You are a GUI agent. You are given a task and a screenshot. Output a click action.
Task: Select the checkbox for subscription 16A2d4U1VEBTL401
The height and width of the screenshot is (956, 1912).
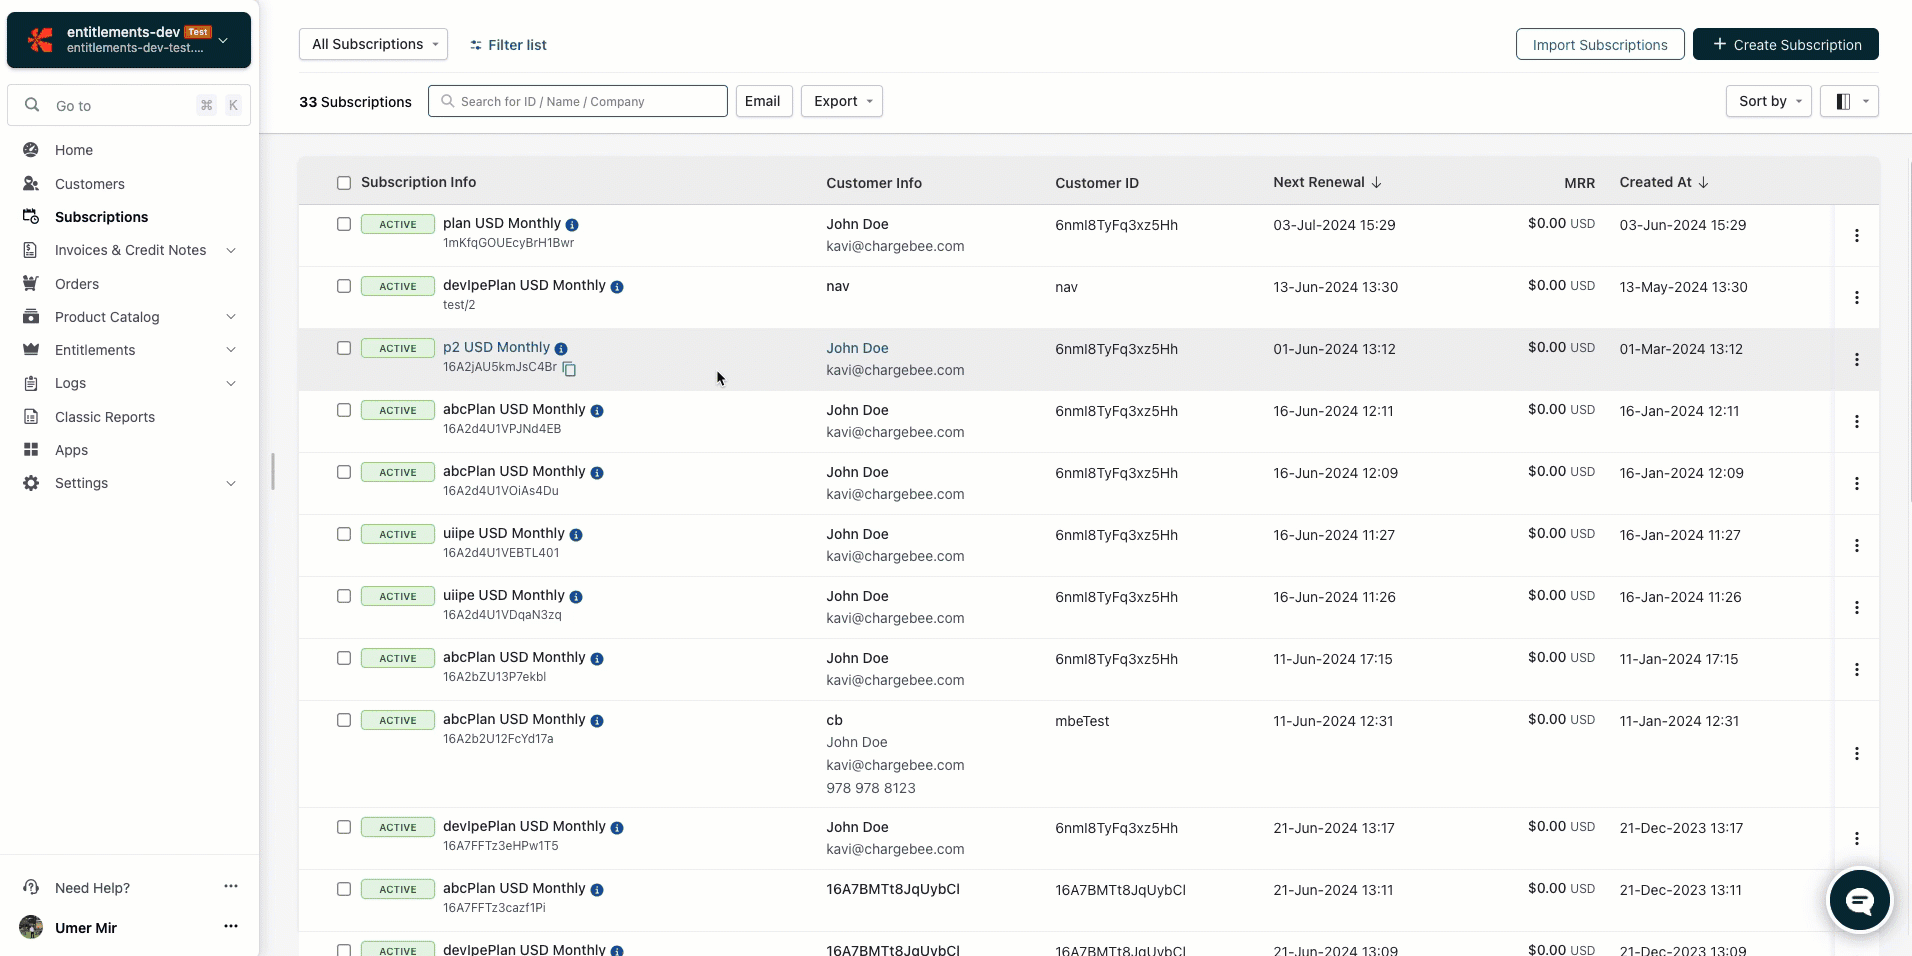[344, 534]
